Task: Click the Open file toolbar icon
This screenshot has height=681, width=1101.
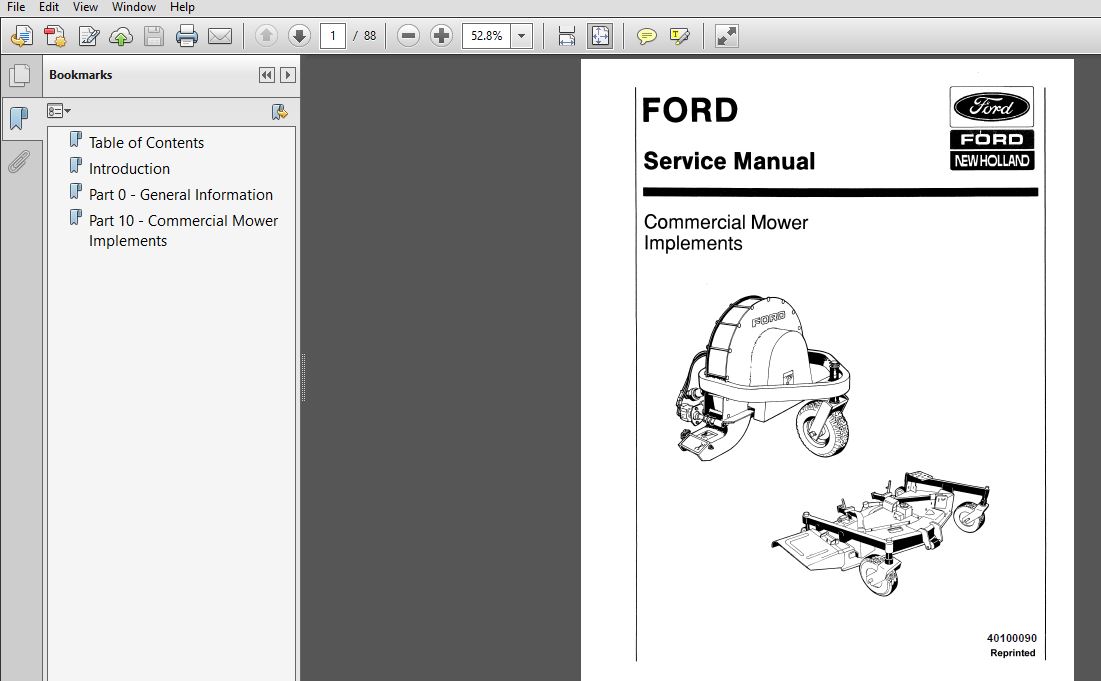Action: coord(22,36)
